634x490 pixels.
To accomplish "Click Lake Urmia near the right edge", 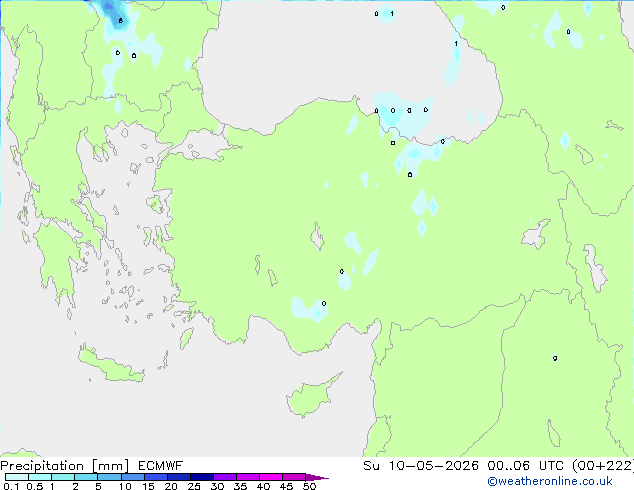I will pos(595,268).
